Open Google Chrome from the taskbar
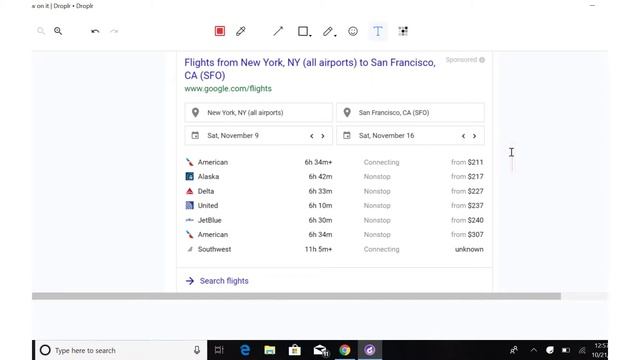The width and height of the screenshot is (640, 360). pos(345,350)
